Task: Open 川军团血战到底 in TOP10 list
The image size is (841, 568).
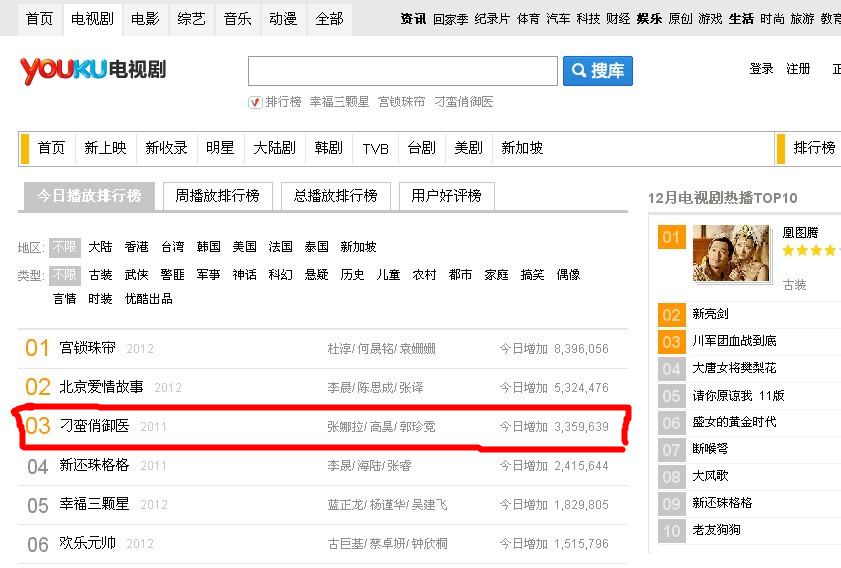Action: pos(734,341)
